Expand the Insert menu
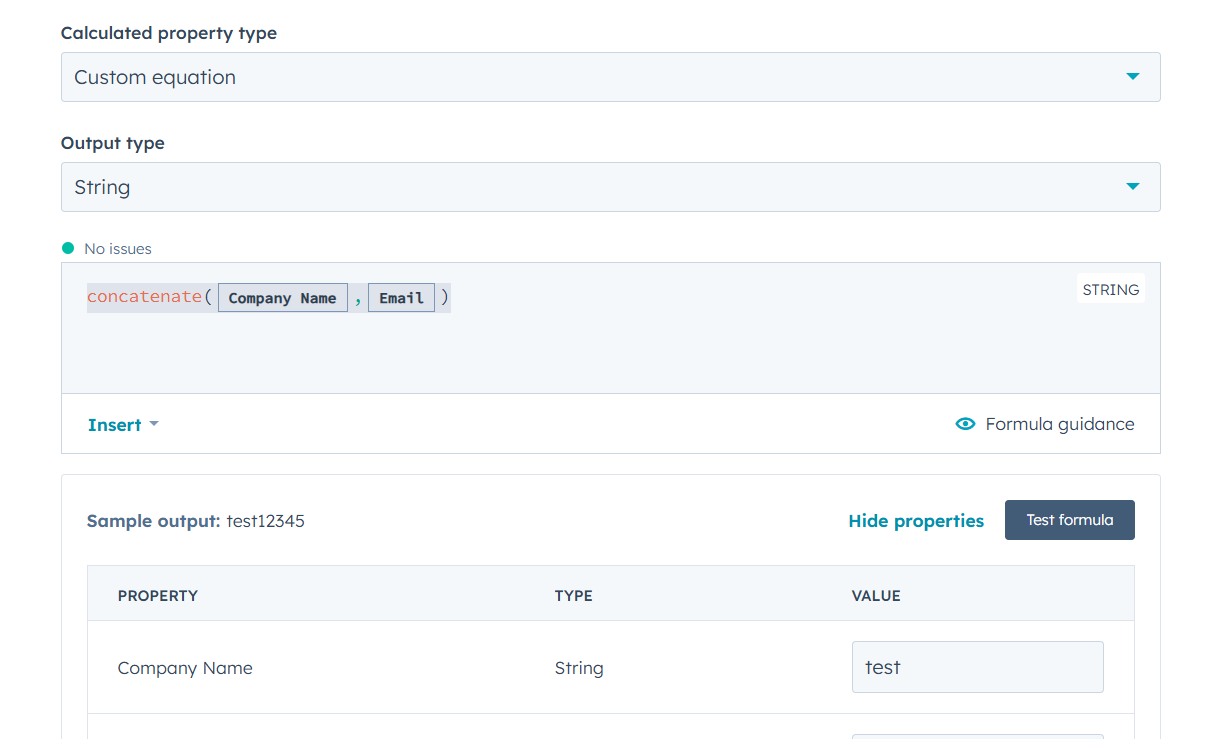Screen dimensions: 1221x739 [x=115, y=425]
